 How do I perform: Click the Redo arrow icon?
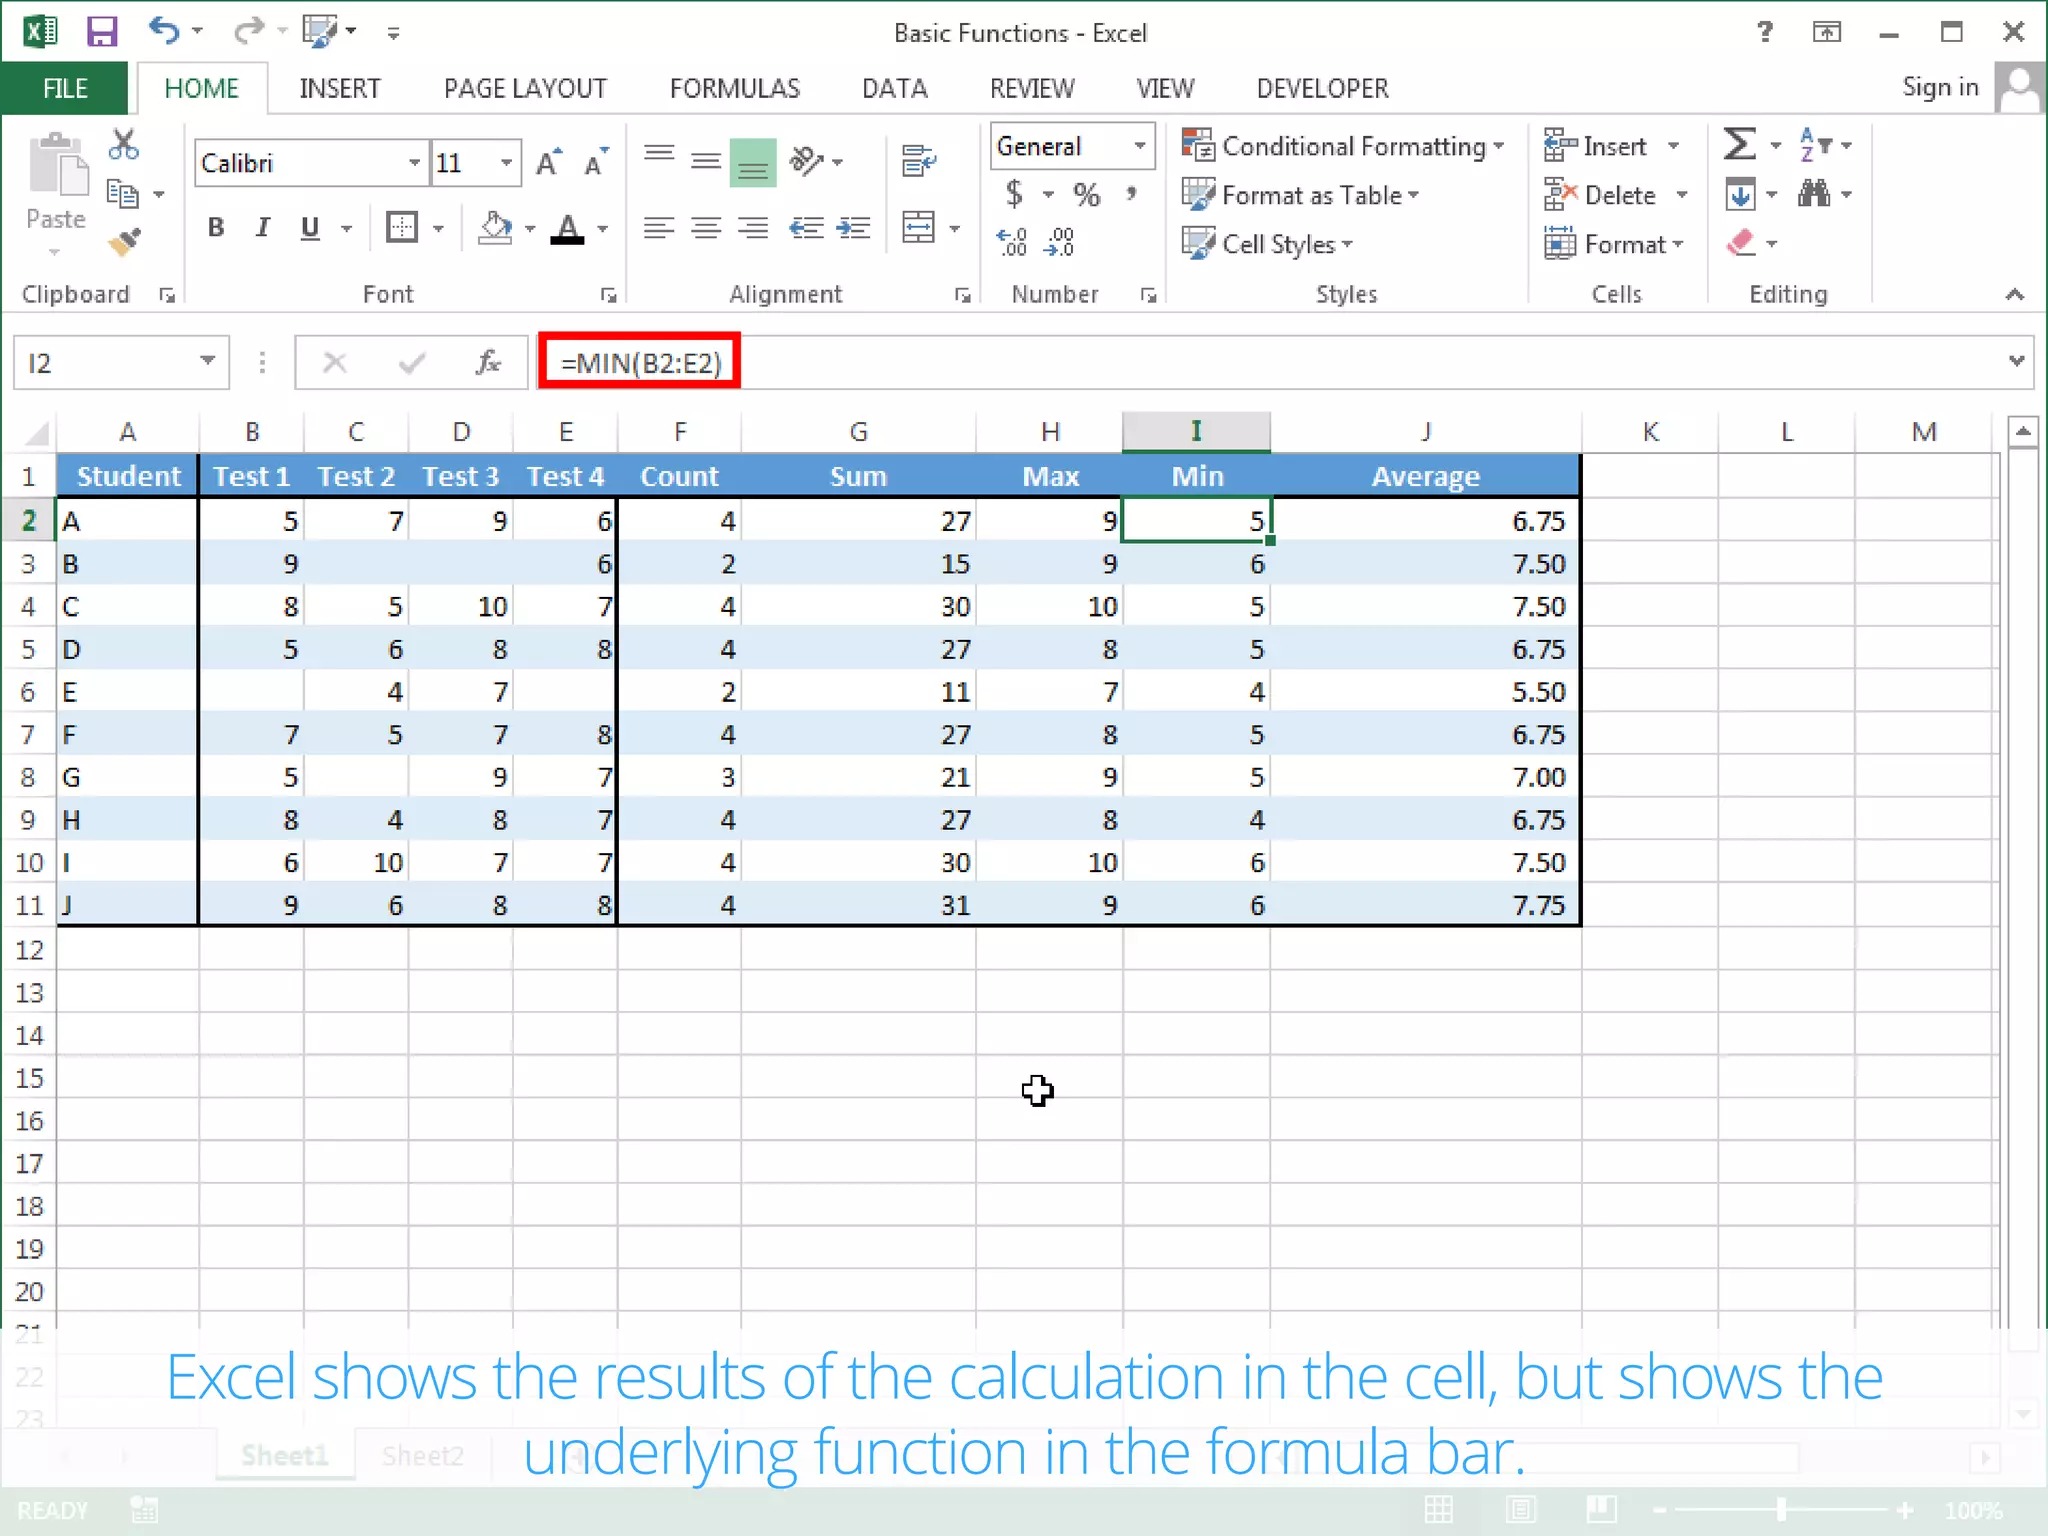point(247,32)
